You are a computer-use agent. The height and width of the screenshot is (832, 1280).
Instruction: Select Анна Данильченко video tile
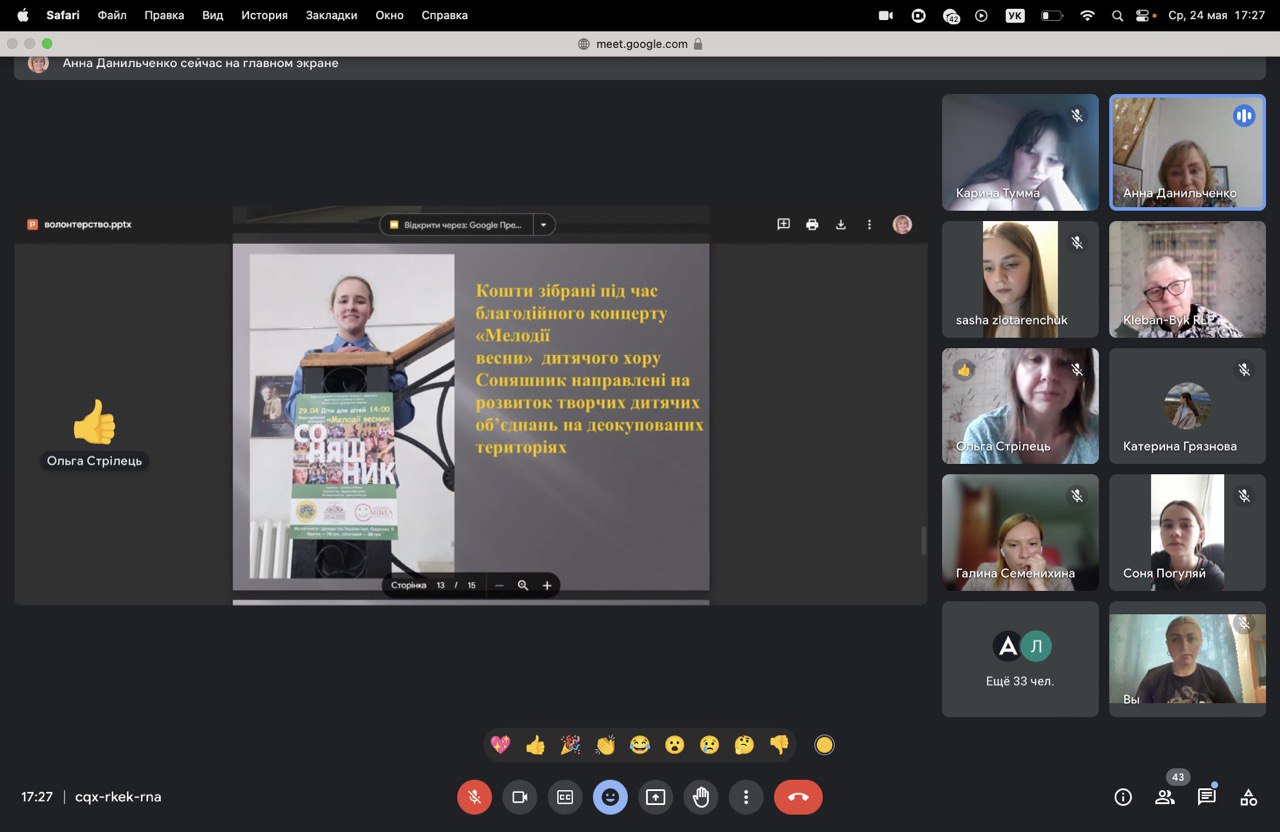1187,152
